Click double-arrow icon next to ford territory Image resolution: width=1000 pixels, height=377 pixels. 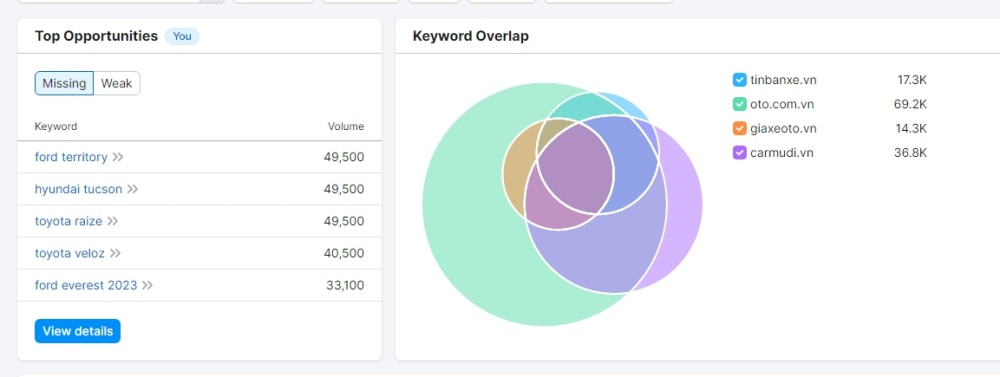coord(117,157)
